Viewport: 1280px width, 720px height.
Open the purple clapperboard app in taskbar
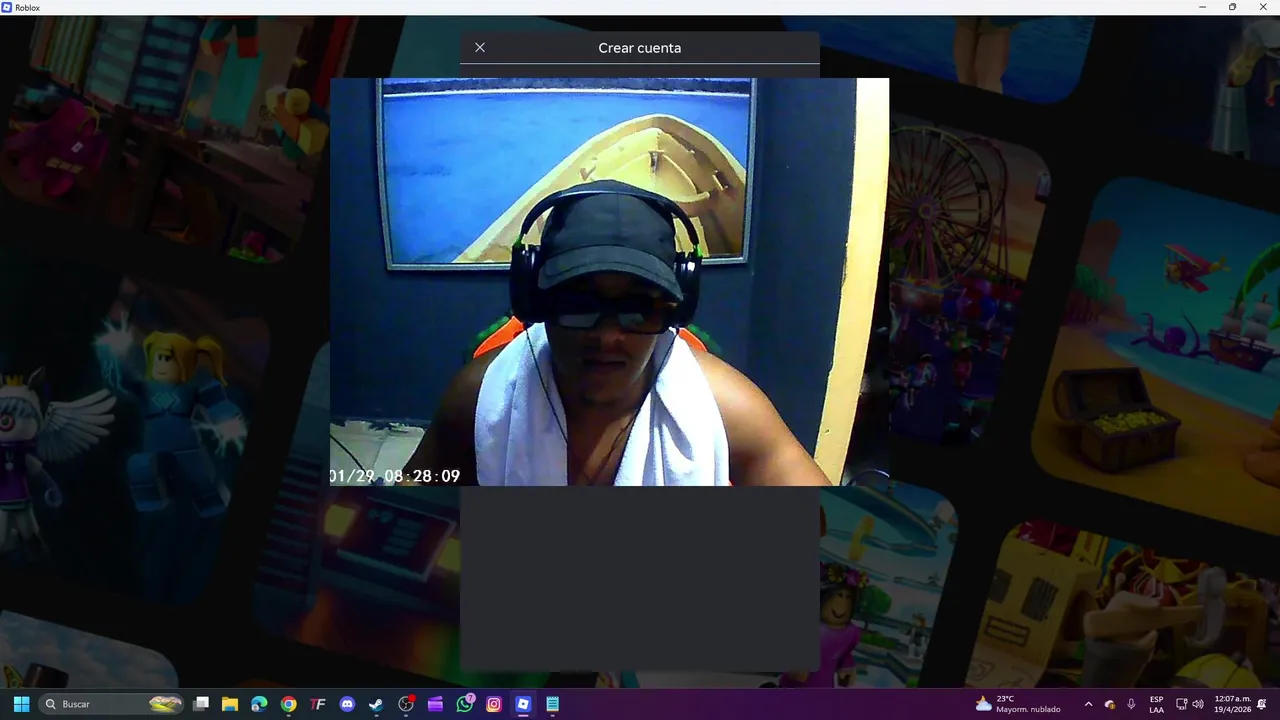tap(435, 704)
